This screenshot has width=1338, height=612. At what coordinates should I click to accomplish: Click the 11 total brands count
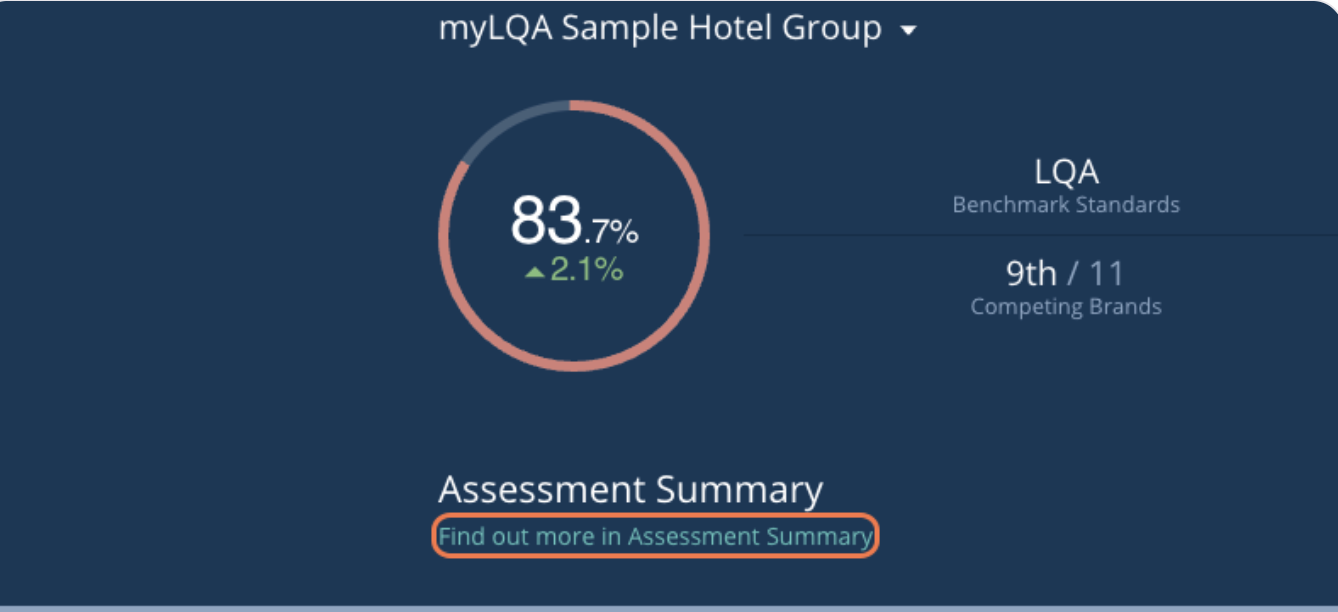[x=1106, y=273]
